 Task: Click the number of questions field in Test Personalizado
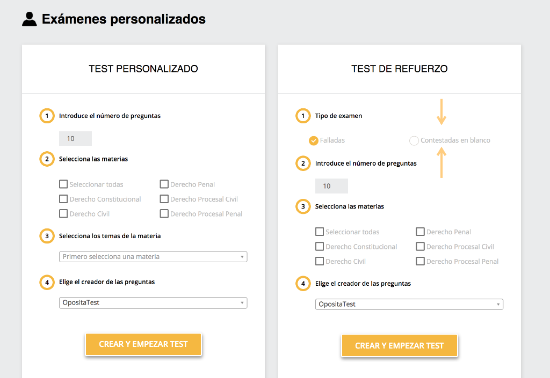coord(75,139)
